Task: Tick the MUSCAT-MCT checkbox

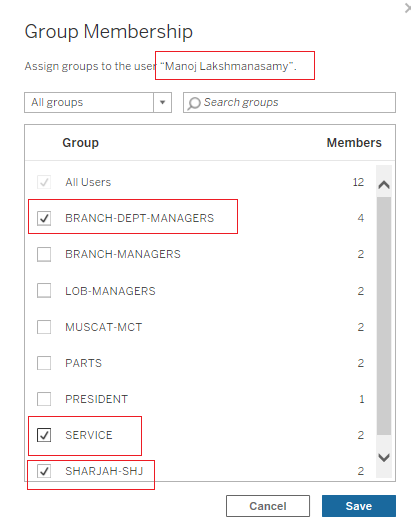Action: (x=44, y=327)
